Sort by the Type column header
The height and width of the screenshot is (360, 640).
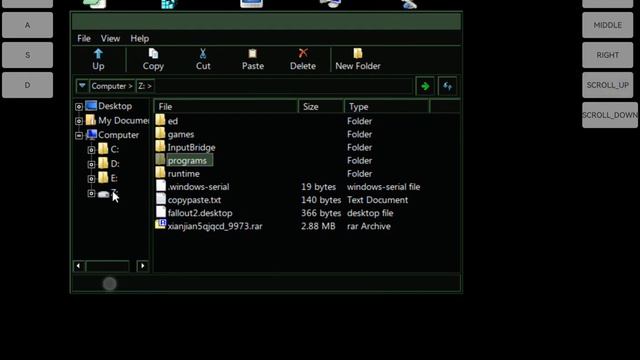click(x=387, y=107)
